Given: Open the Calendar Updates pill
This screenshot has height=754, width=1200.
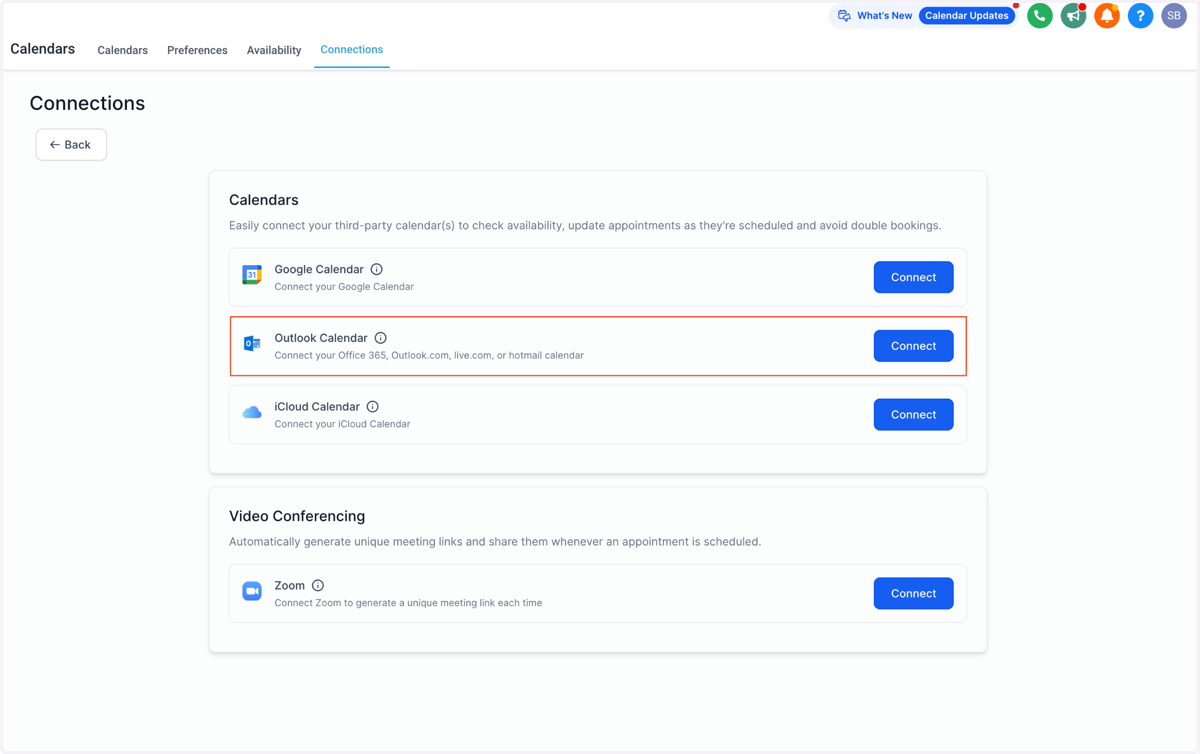Looking at the screenshot, I should 967,16.
